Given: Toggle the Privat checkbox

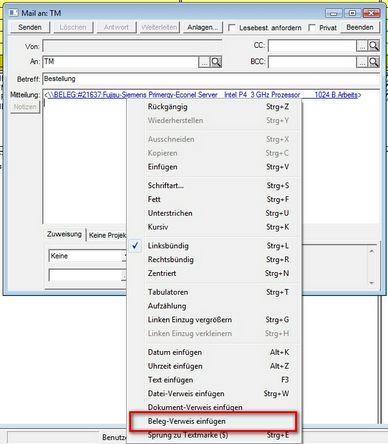Looking at the screenshot, I should [x=312, y=27].
